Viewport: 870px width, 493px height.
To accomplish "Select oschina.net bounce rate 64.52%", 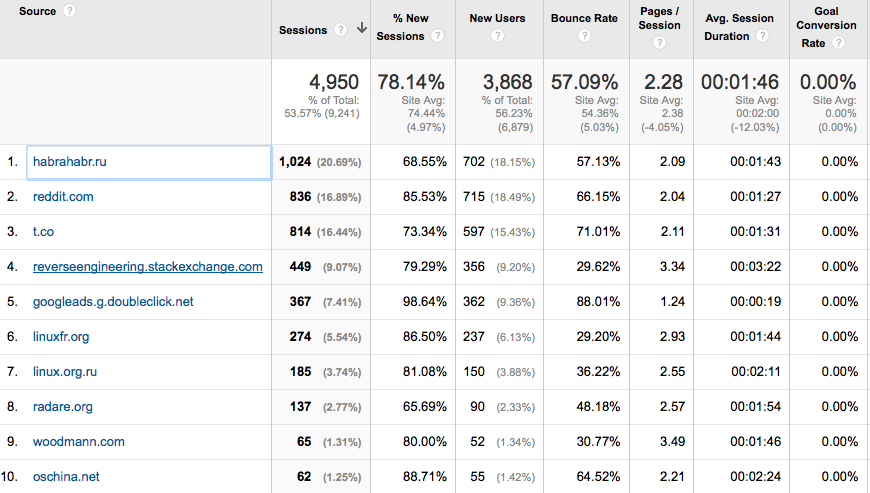I will tap(598, 476).
